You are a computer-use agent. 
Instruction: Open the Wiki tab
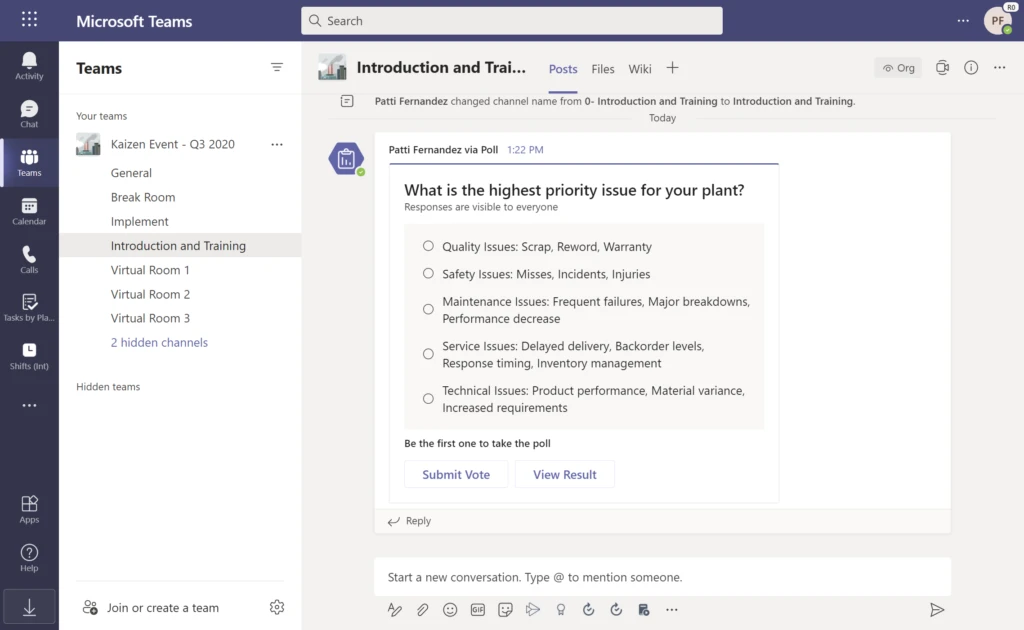(640, 69)
